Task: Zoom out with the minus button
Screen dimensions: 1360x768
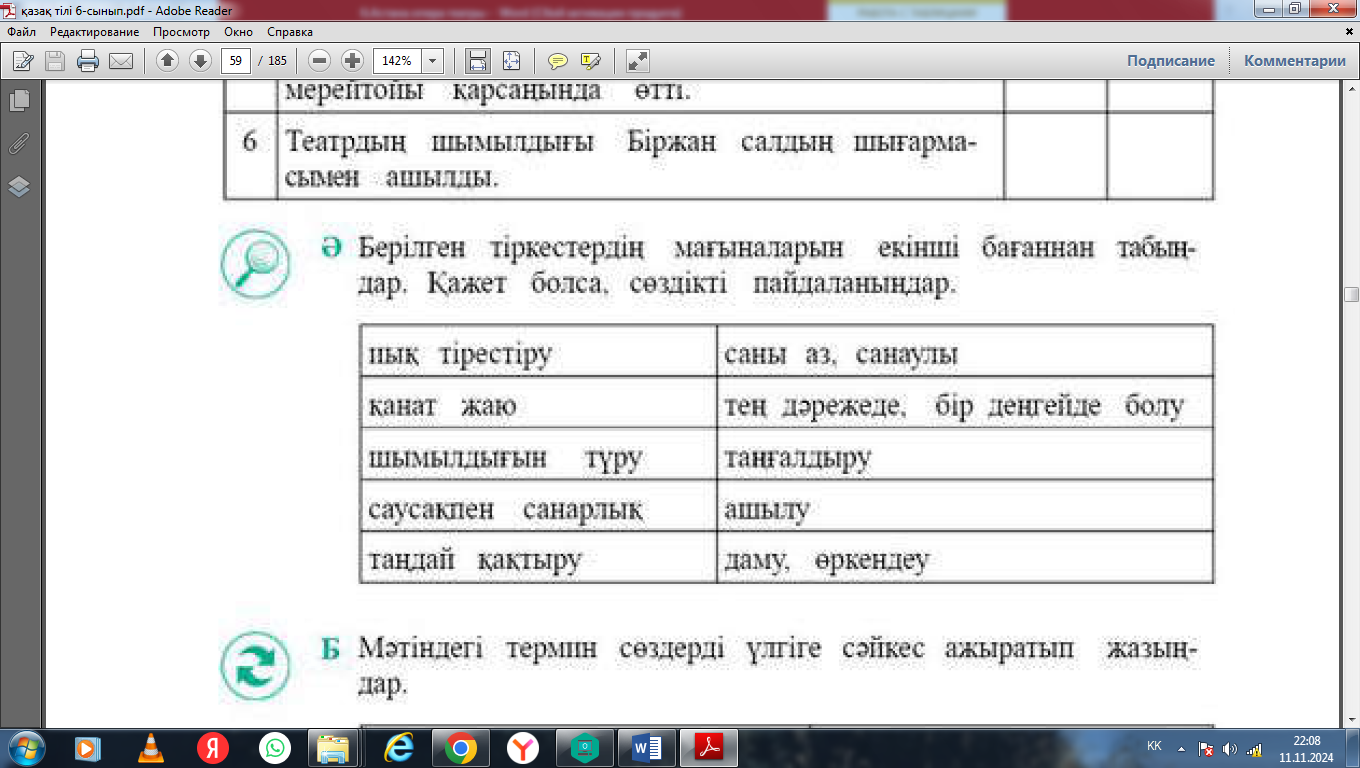Action: click(319, 61)
